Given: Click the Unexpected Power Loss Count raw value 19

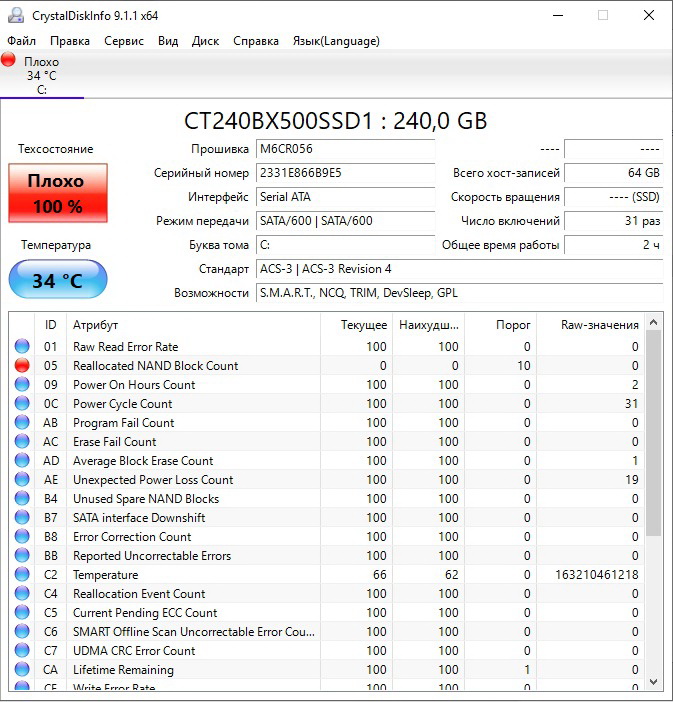Looking at the screenshot, I should tap(632, 479).
